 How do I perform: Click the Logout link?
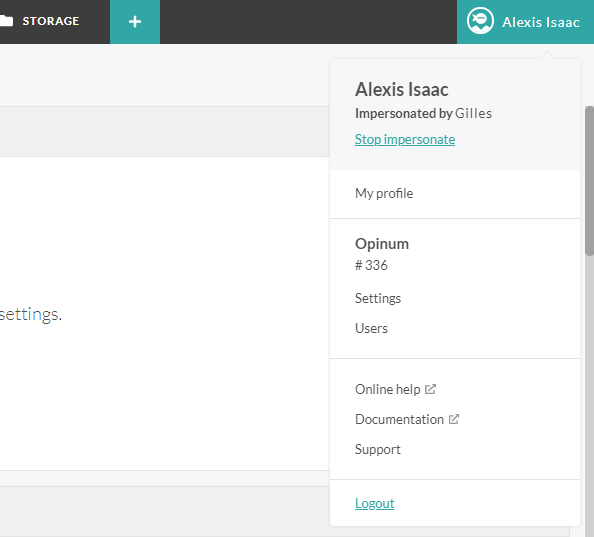click(375, 503)
